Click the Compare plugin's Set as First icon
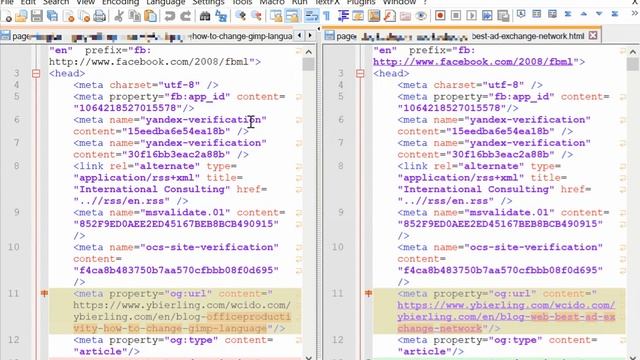The height and width of the screenshot is (360, 640). point(521,14)
